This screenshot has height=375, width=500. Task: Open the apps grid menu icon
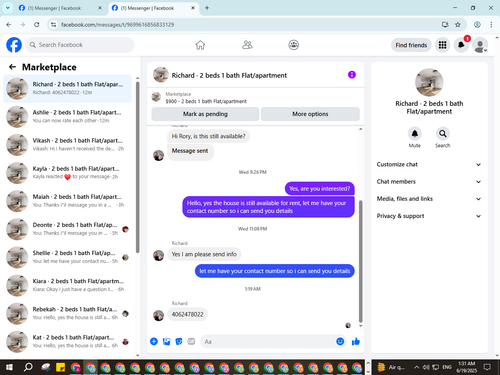pos(442,45)
